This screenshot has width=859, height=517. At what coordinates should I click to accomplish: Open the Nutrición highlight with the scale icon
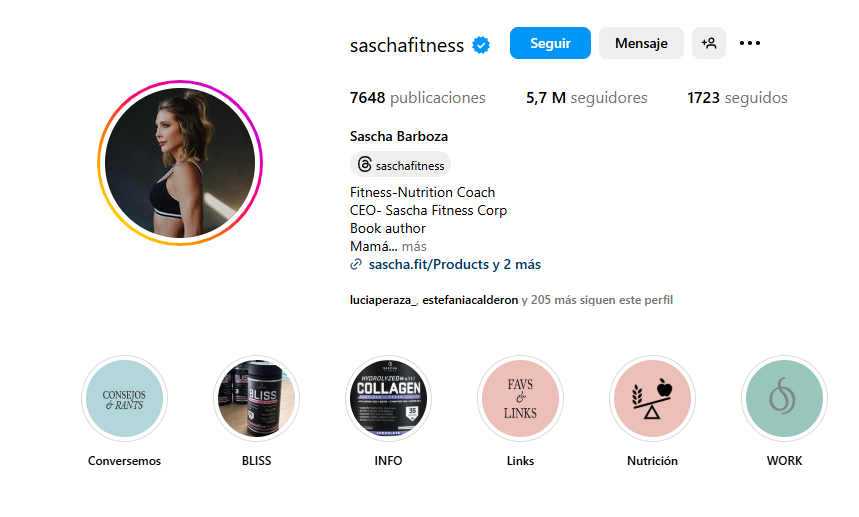click(652, 399)
